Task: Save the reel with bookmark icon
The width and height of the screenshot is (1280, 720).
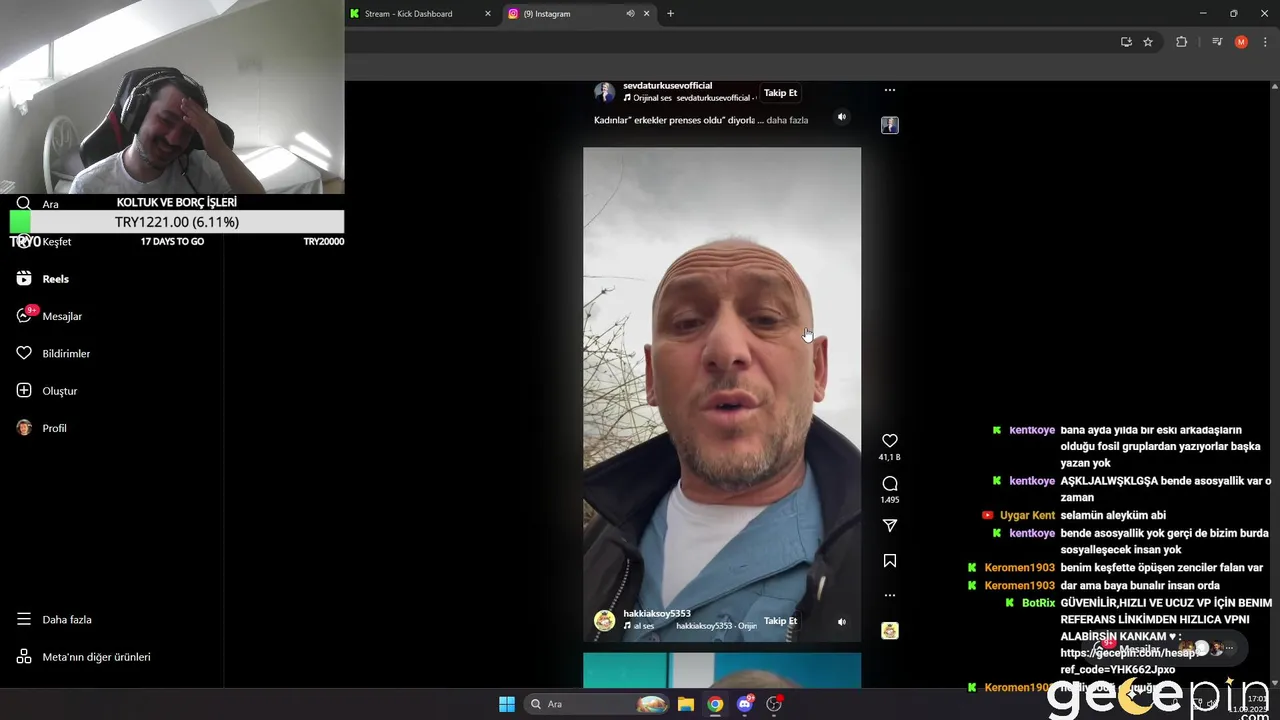Action: [890, 561]
